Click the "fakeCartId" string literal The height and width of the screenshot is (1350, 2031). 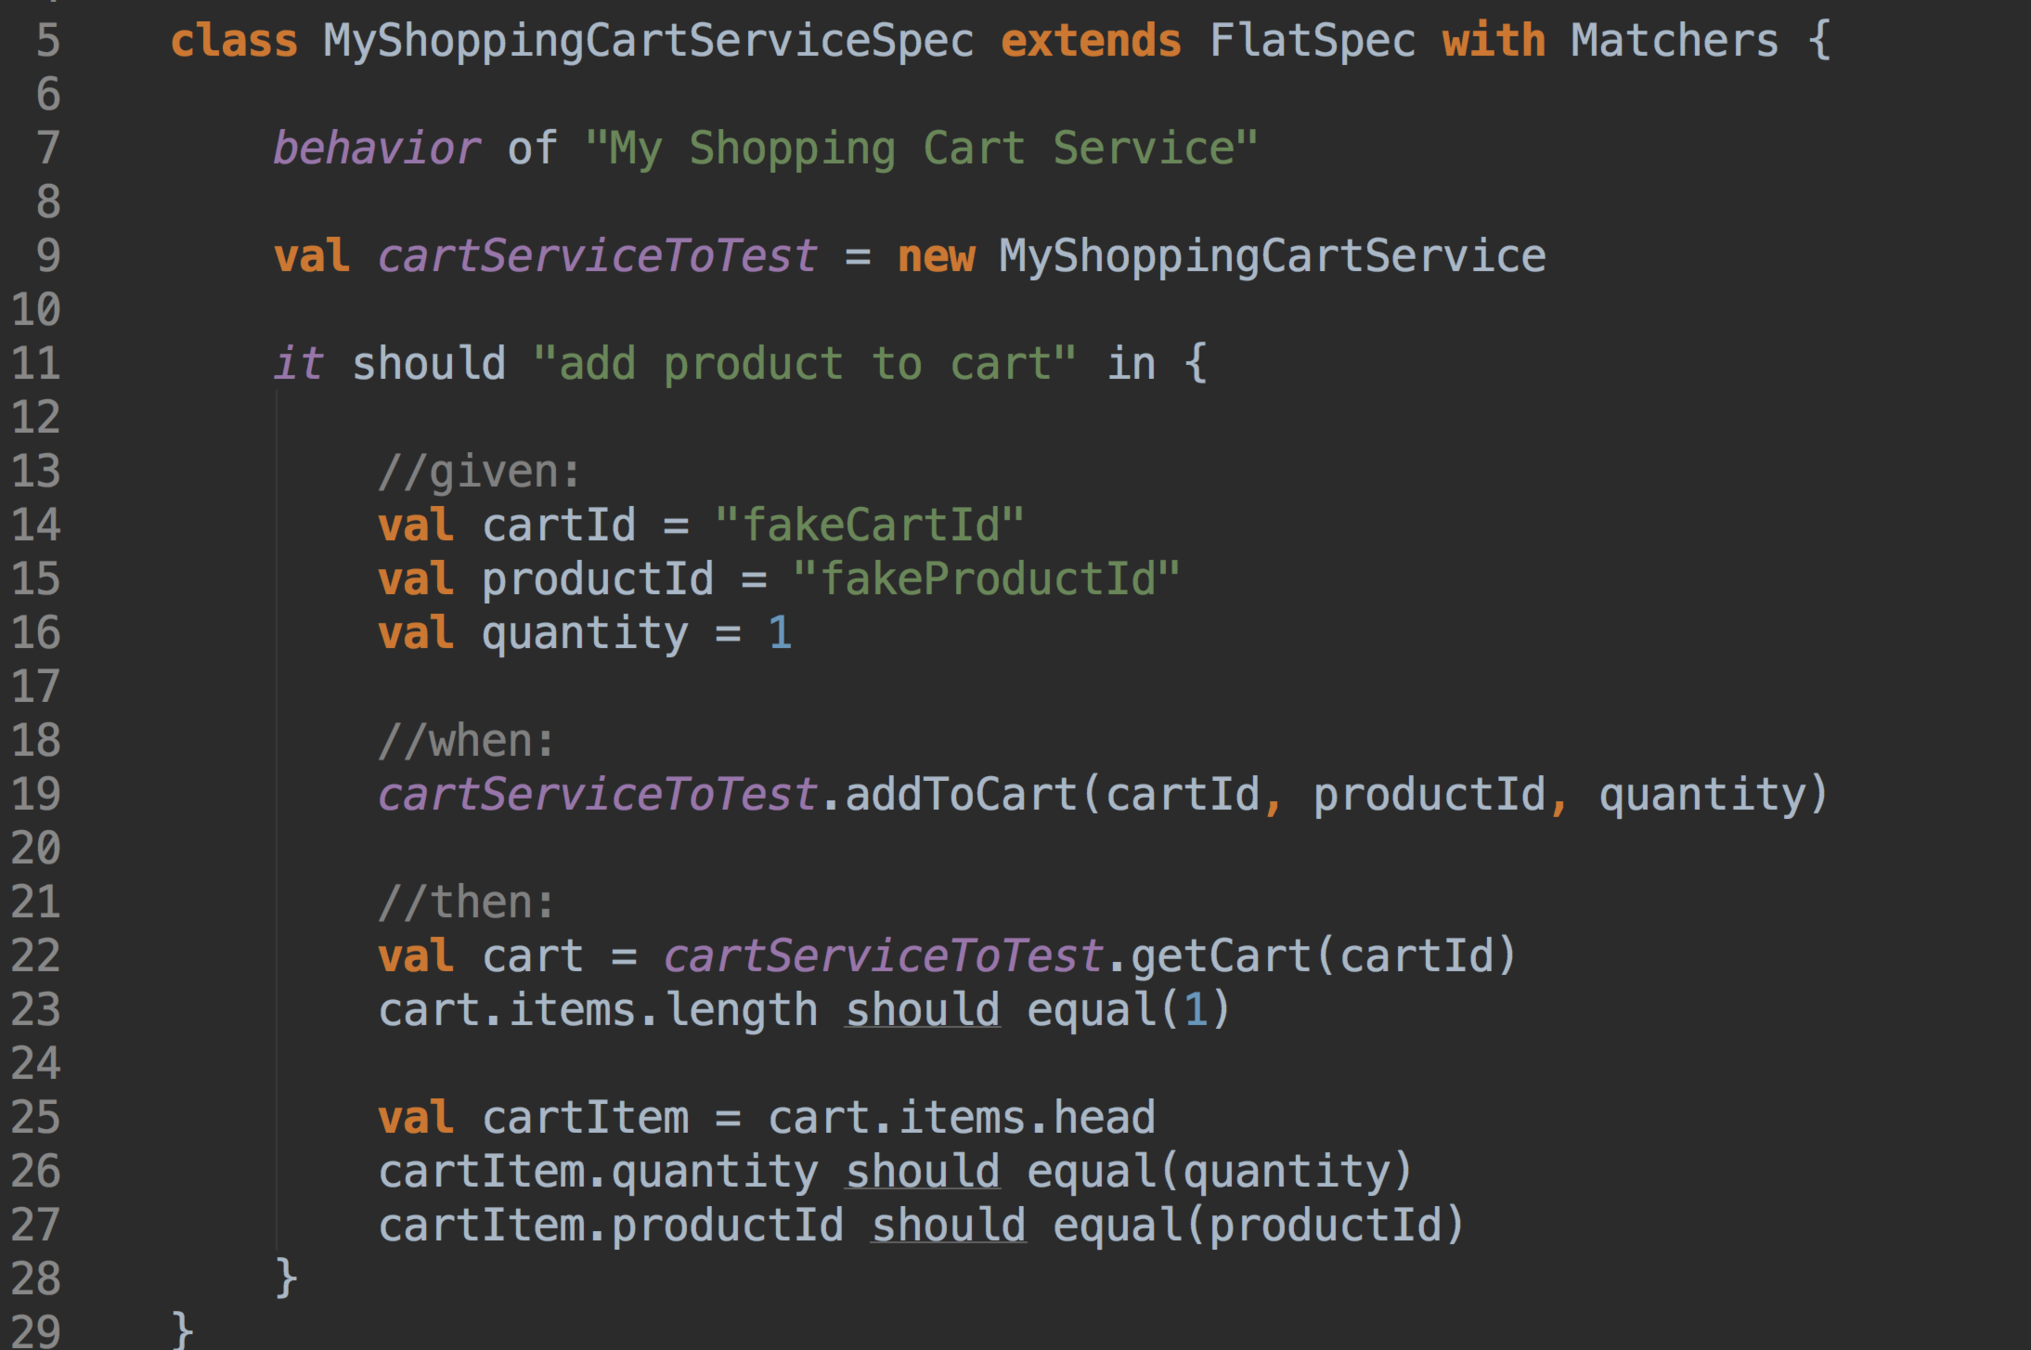coord(869,526)
